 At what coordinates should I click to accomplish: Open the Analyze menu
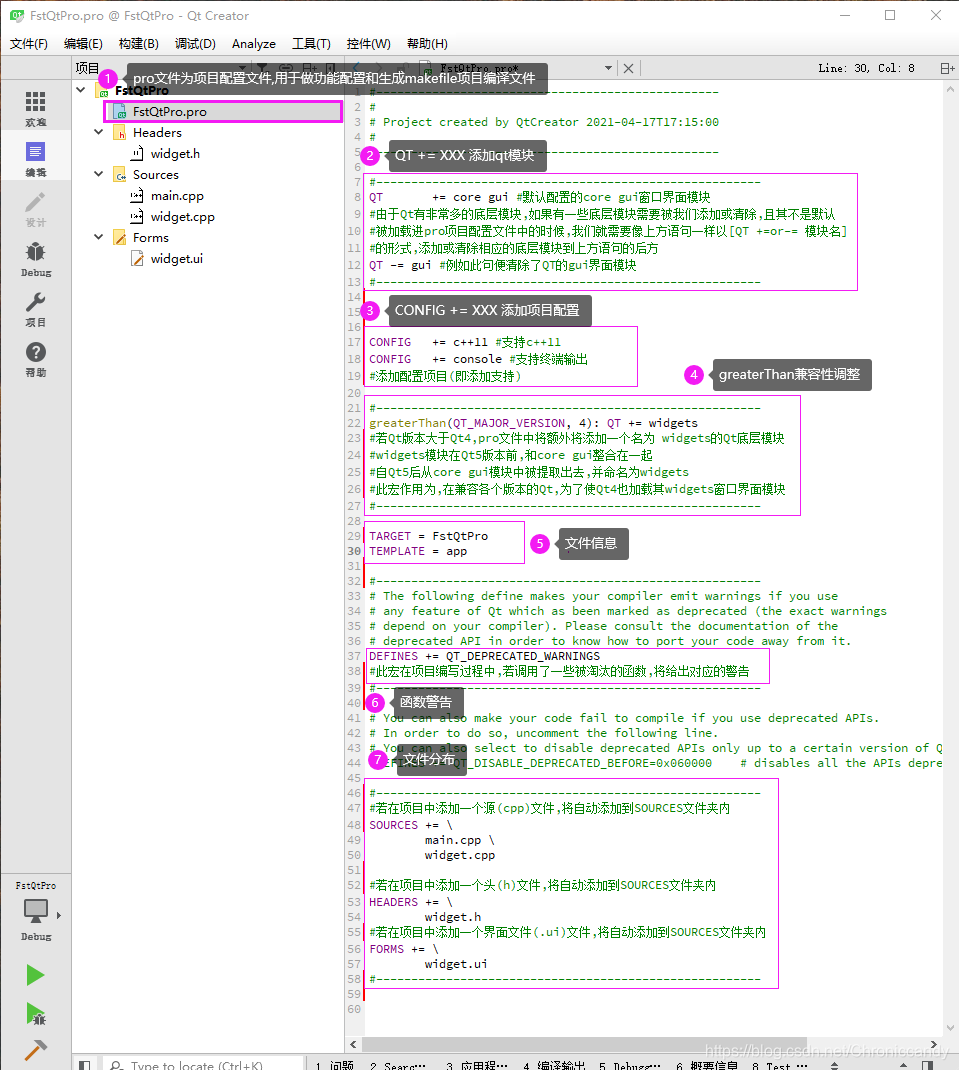pyautogui.click(x=254, y=44)
